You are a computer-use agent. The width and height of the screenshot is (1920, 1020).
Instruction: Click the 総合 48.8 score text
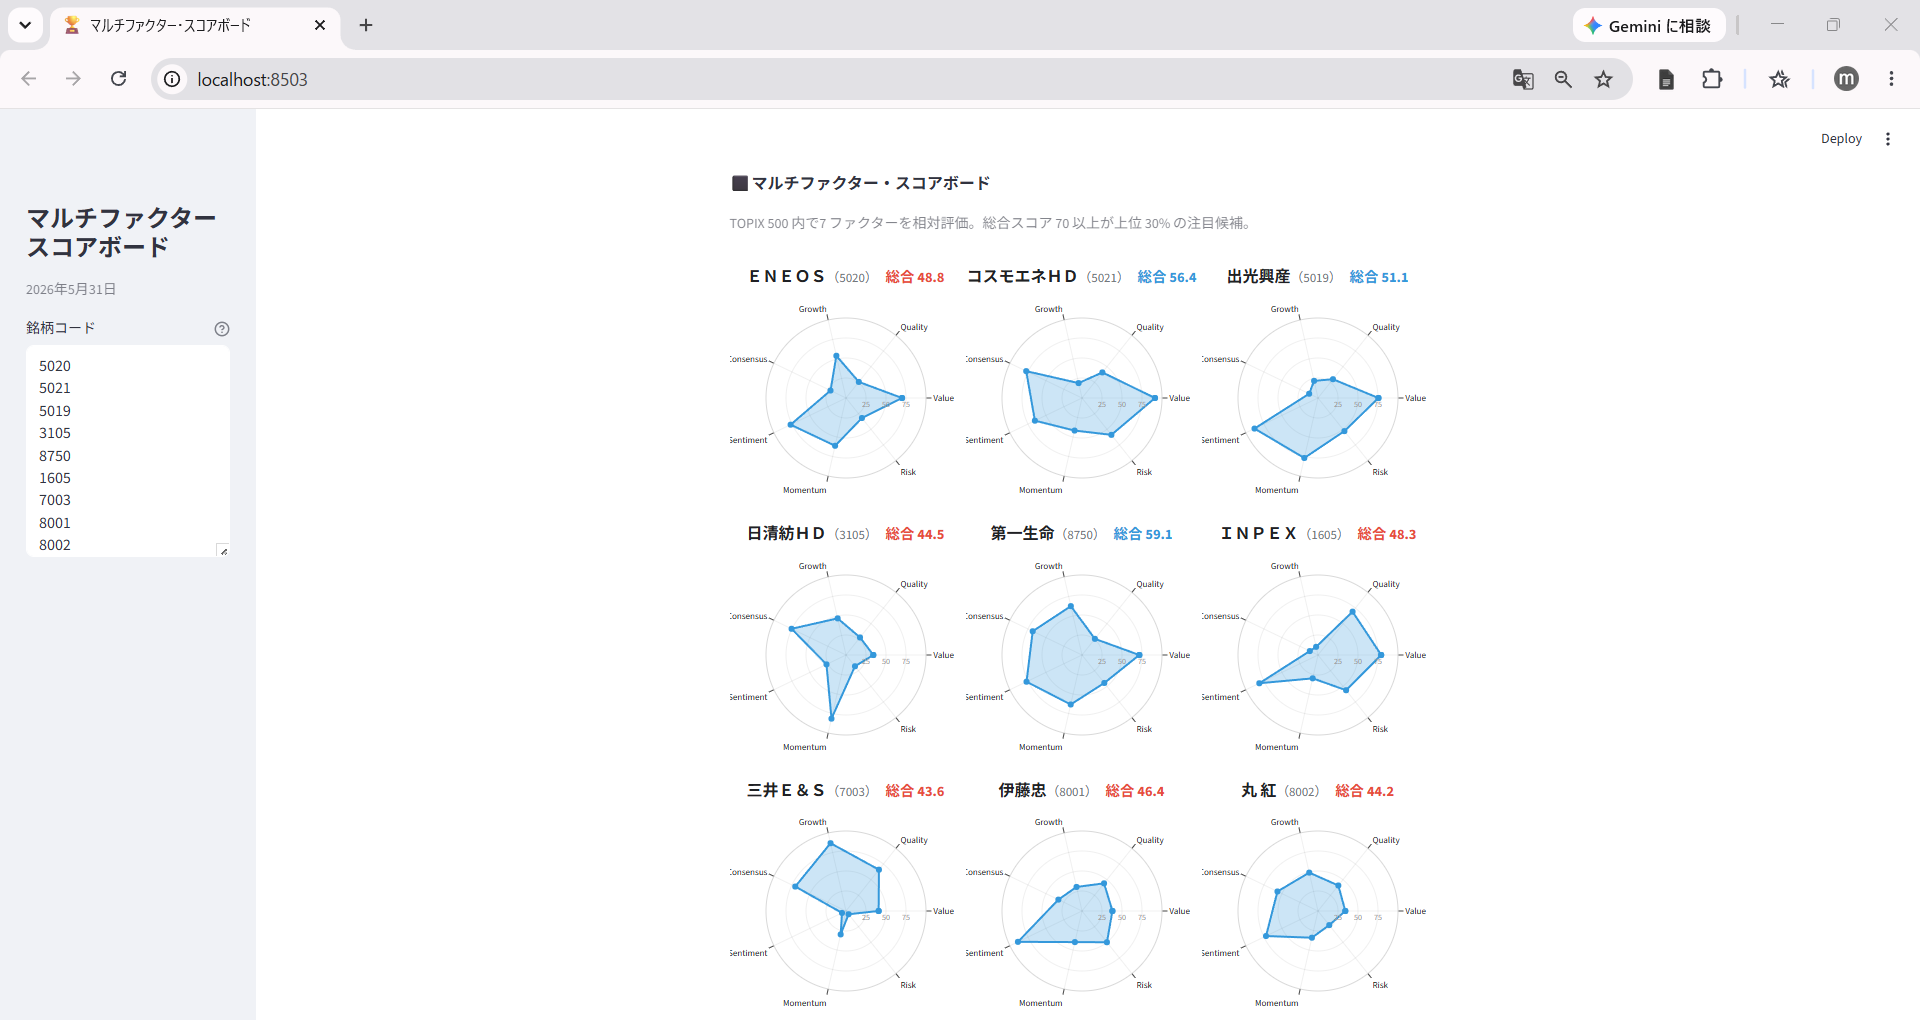[x=915, y=277]
